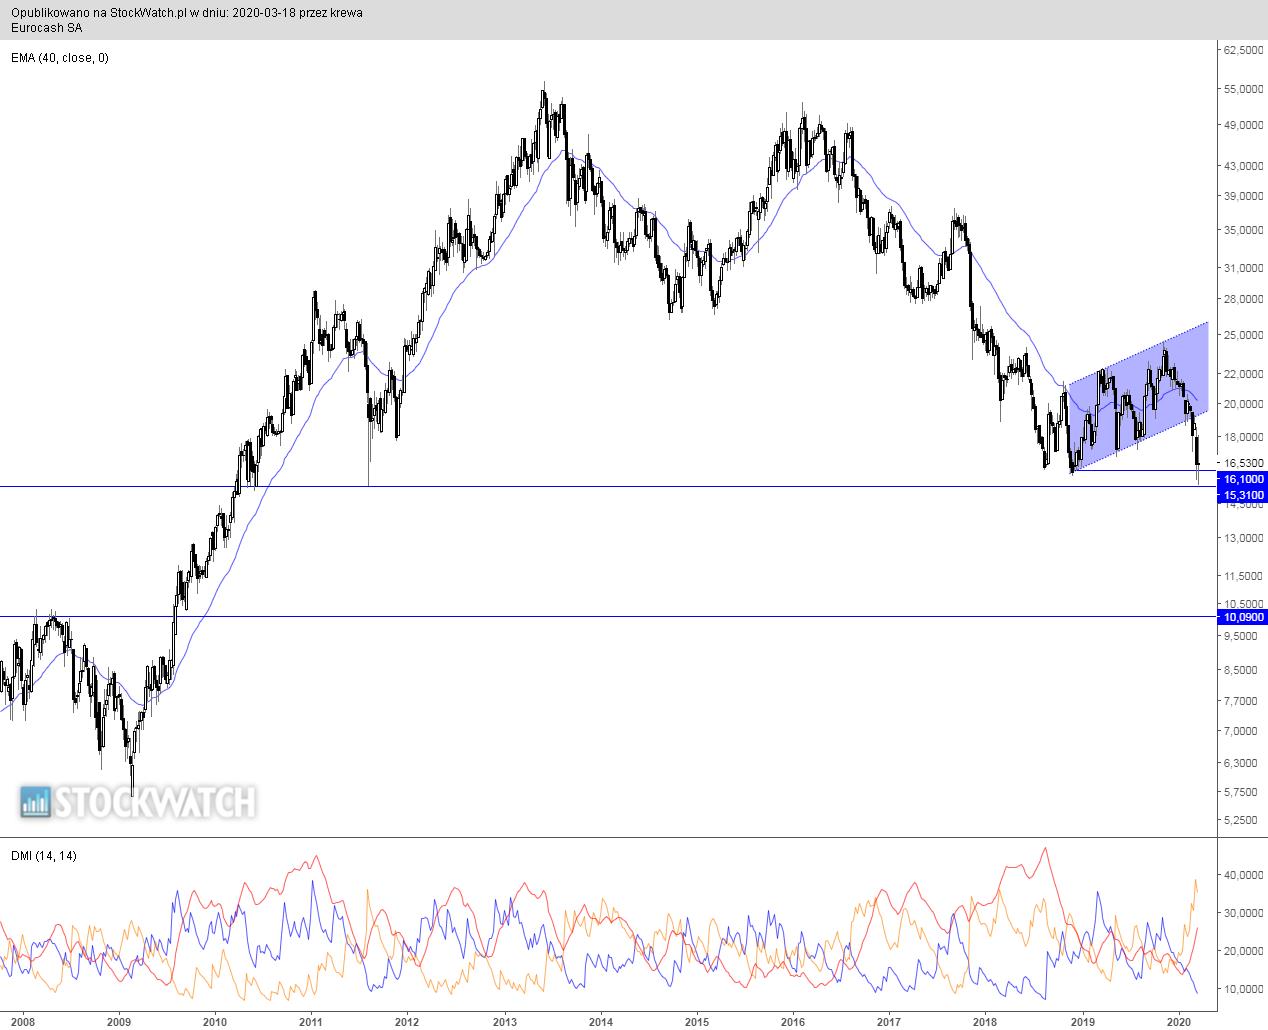This screenshot has width=1268, height=1030.
Task: Click the StockWatch.pl publication header text
Action: click(187, 13)
